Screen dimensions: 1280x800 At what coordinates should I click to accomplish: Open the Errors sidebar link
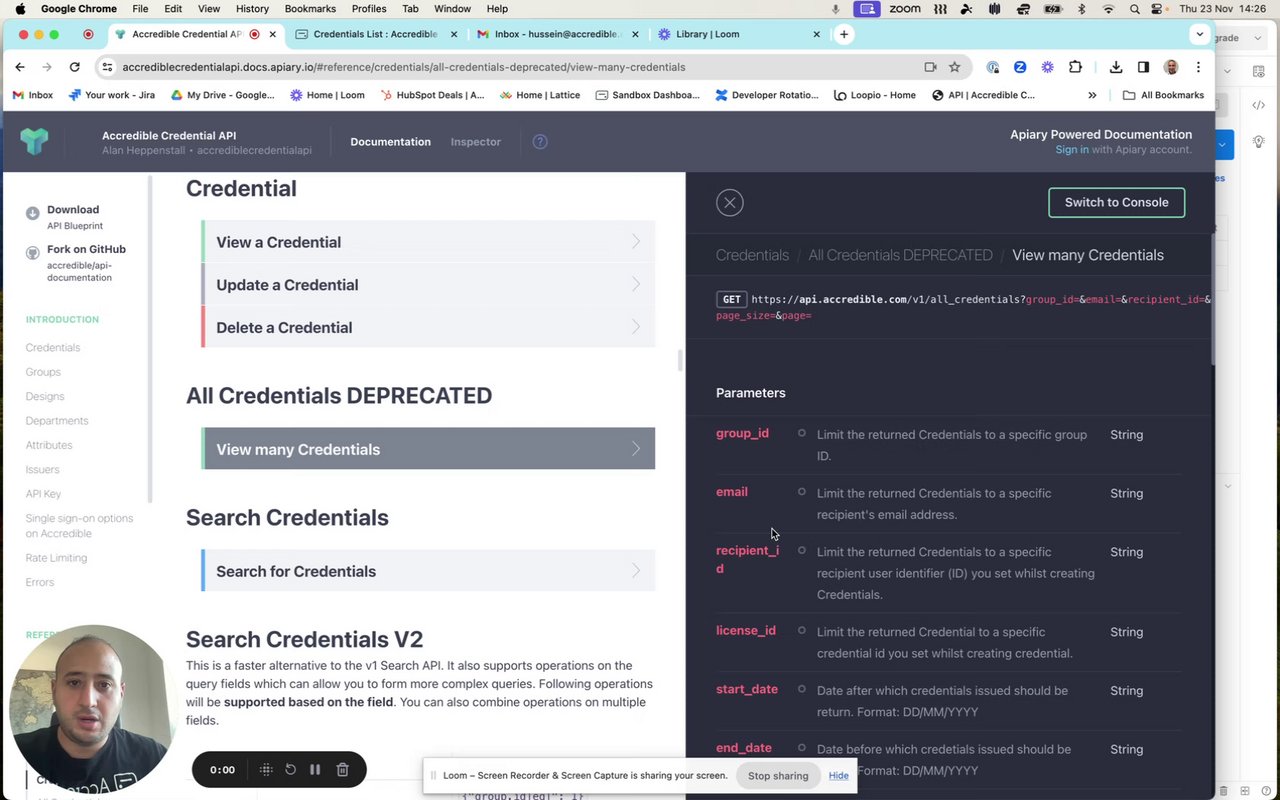click(40, 582)
